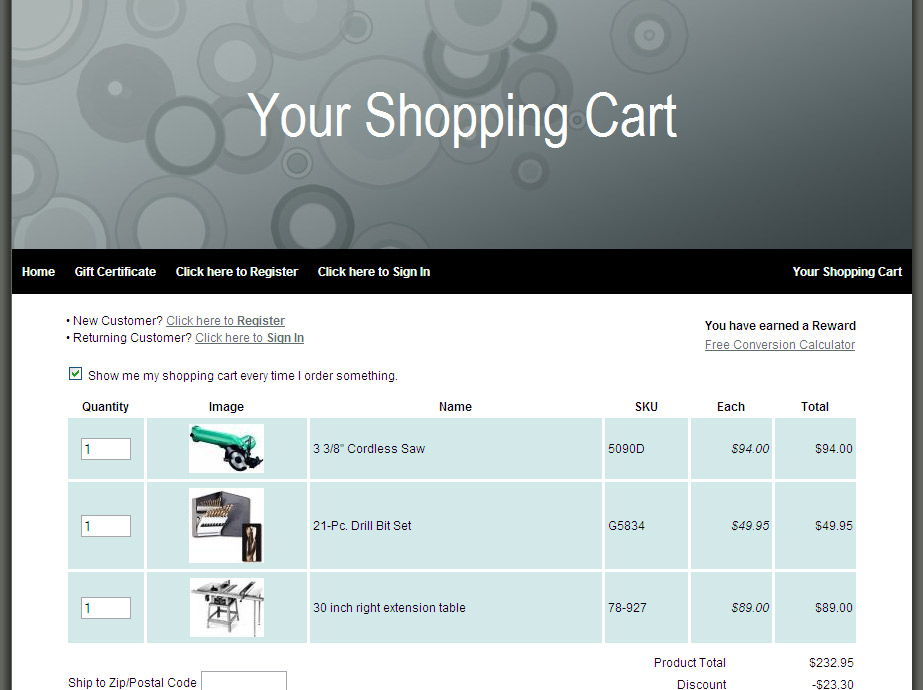Click the 3 3/8" Cordless Saw name
923x690 pixels.
[x=369, y=449]
